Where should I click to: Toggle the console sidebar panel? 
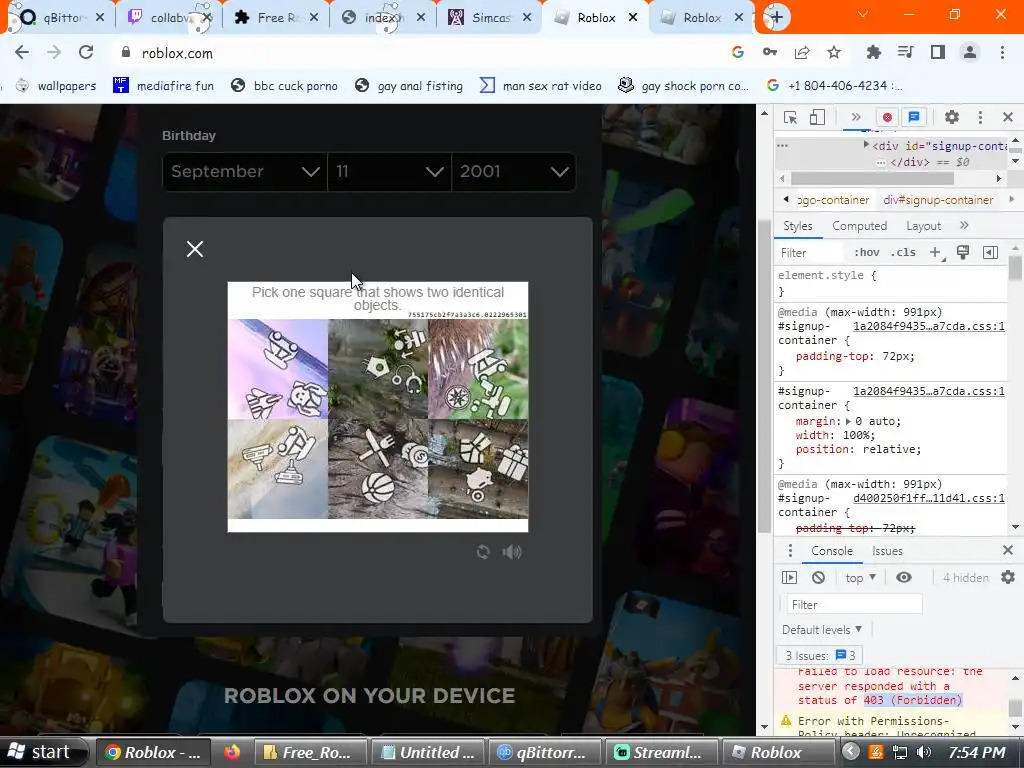tap(790, 577)
